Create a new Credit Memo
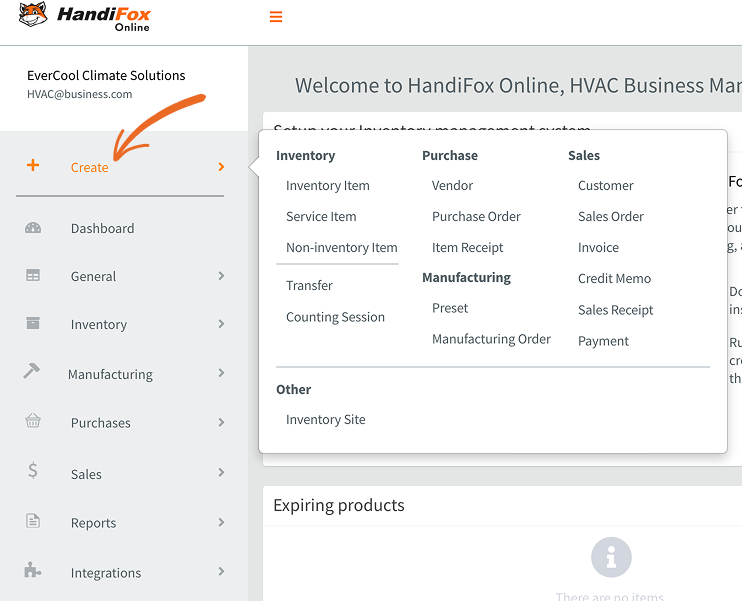The height and width of the screenshot is (601, 742). tap(614, 278)
